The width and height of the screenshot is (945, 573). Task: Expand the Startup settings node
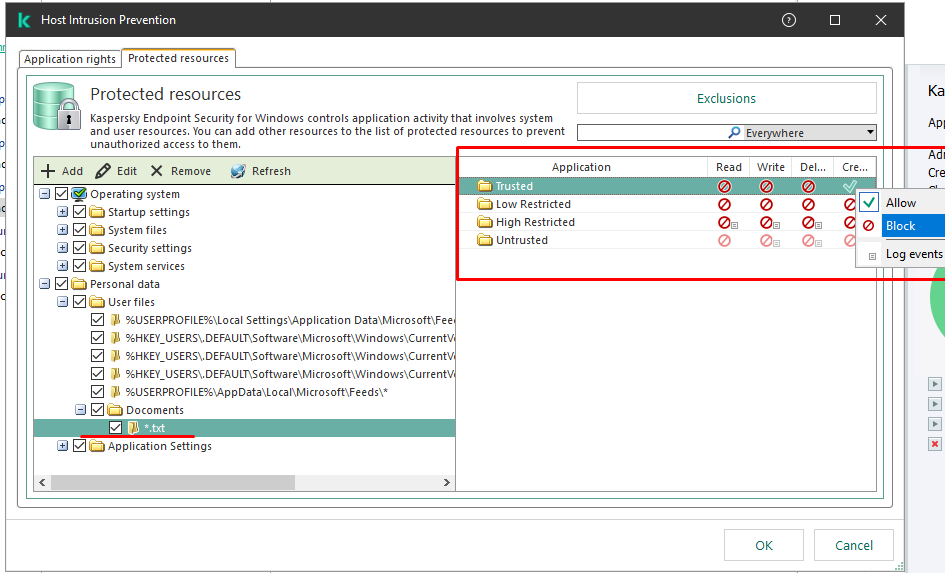62,212
